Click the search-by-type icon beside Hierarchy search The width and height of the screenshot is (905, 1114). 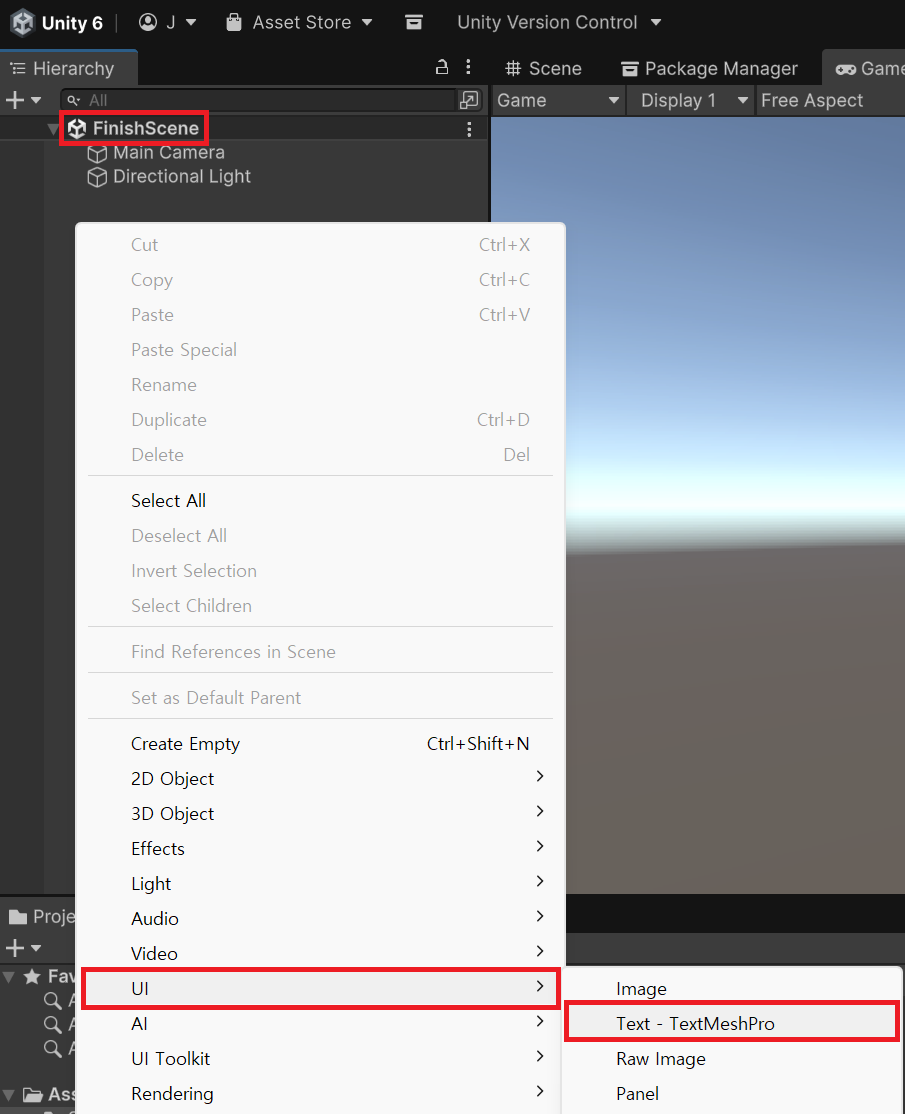click(469, 100)
